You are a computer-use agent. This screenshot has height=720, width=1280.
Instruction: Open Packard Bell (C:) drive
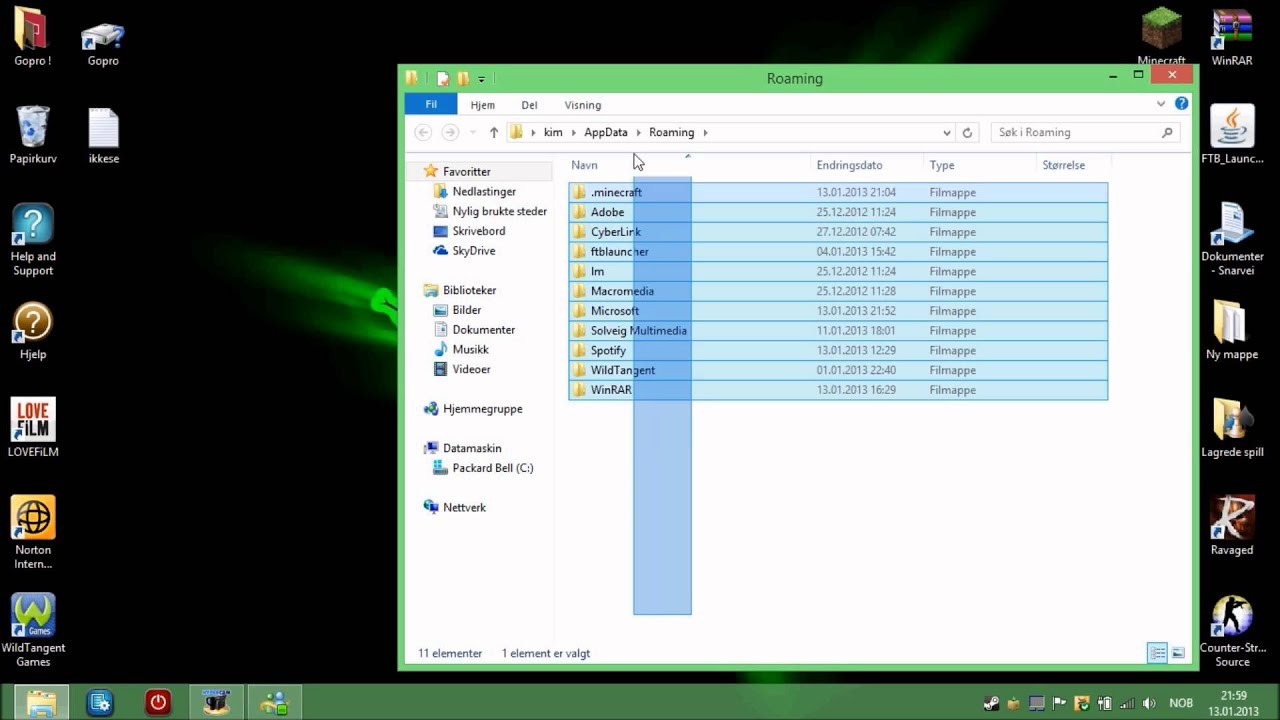tap(492, 468)
